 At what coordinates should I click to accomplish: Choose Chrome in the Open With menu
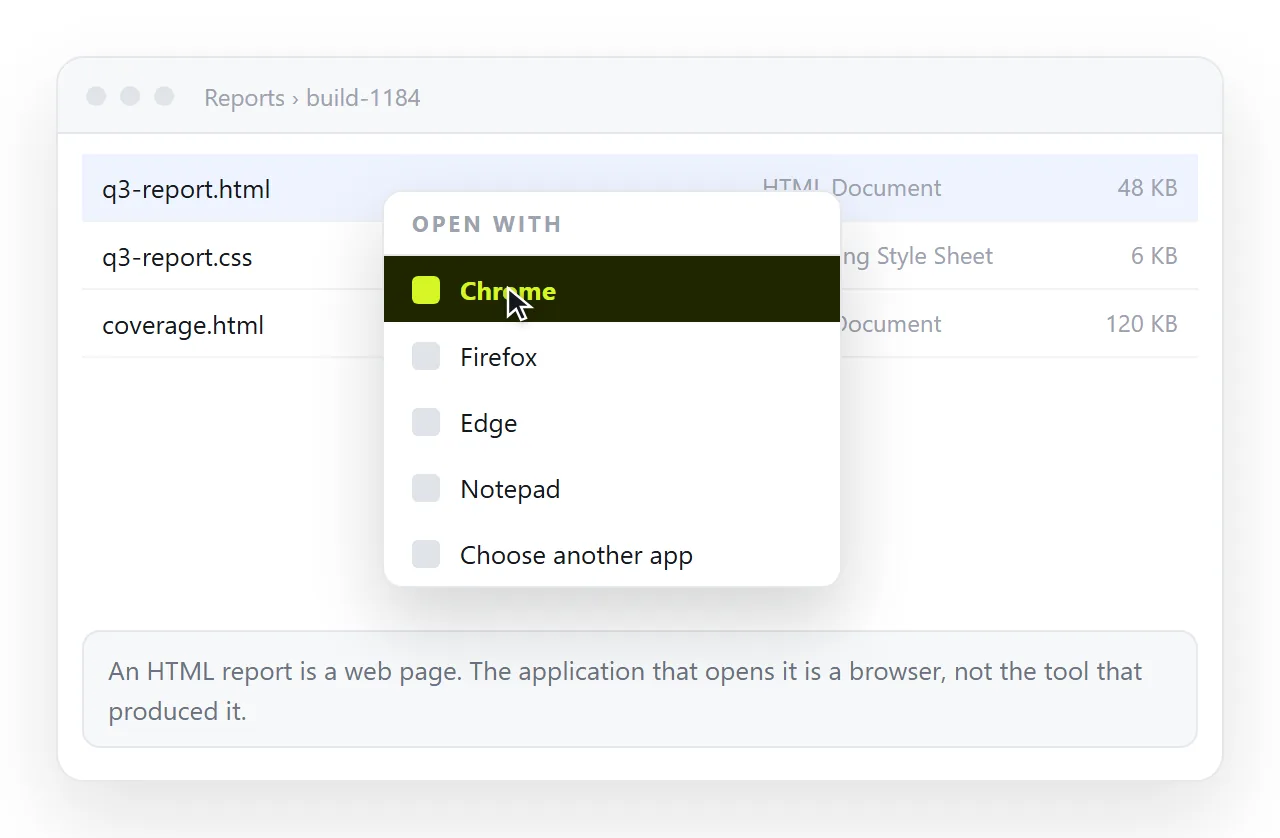coord(611,290)
